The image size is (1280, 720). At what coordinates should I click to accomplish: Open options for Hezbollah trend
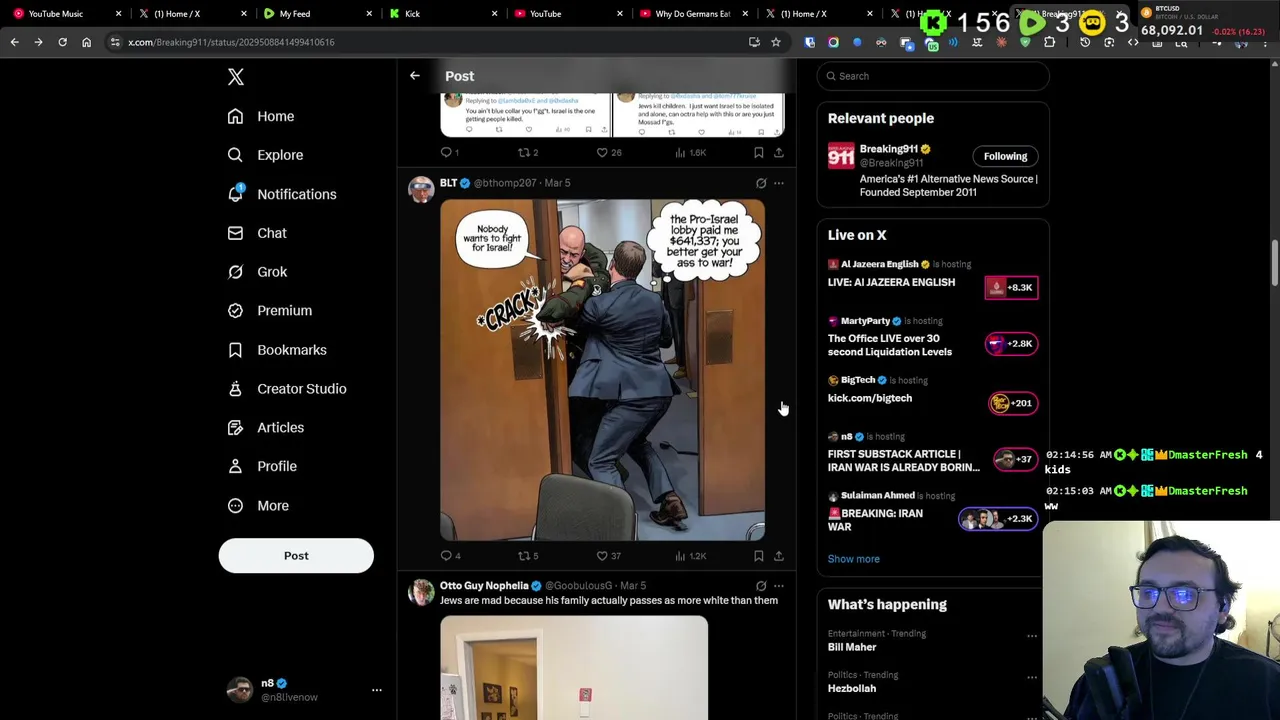[x=1032, y=677]
